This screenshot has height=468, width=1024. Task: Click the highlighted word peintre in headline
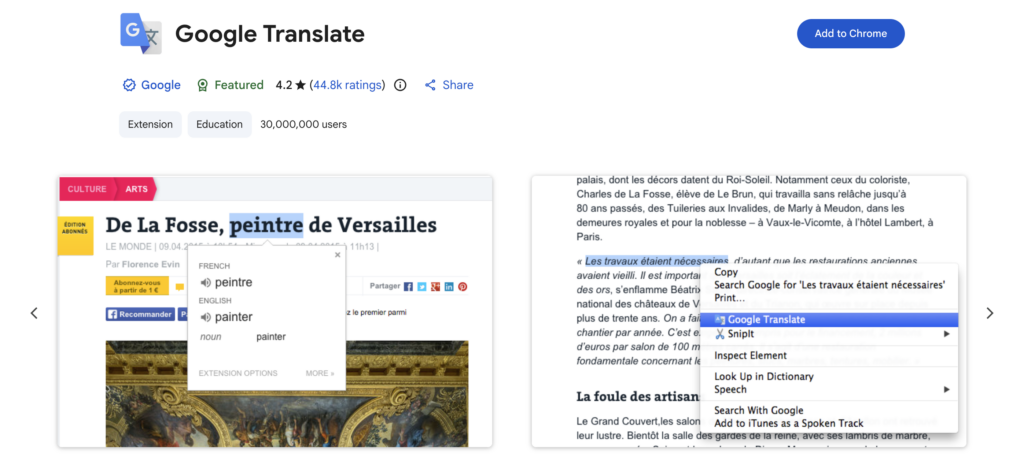tap(266, 225)
